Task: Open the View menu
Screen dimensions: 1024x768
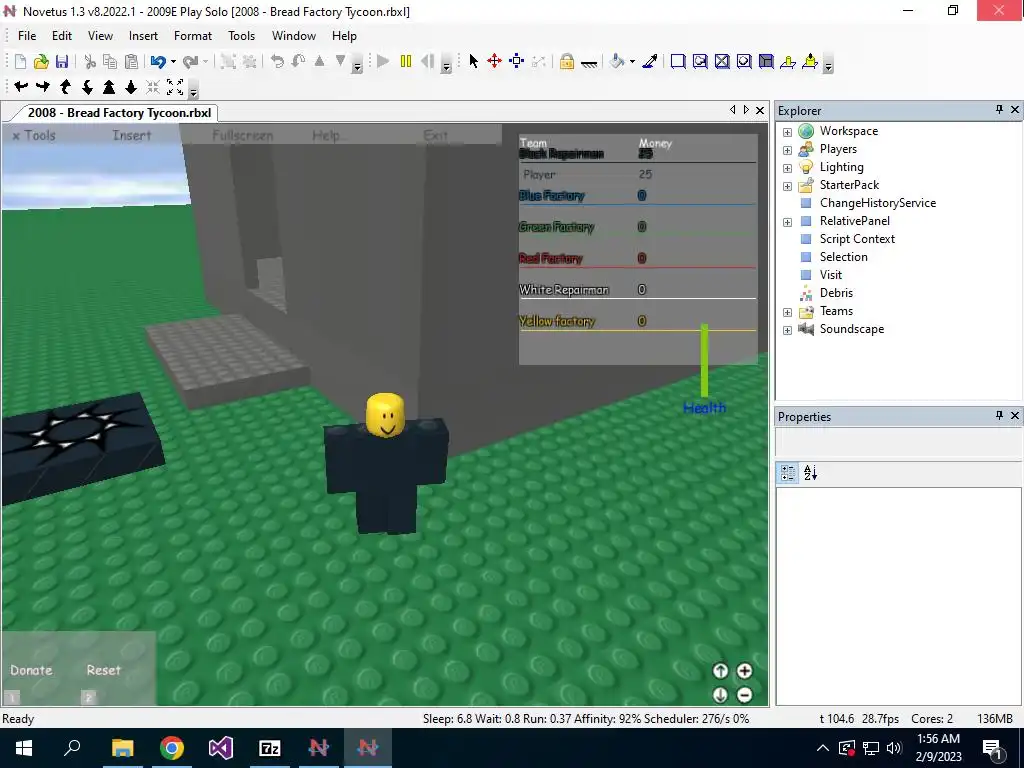Action: click(x=100, y=36)
